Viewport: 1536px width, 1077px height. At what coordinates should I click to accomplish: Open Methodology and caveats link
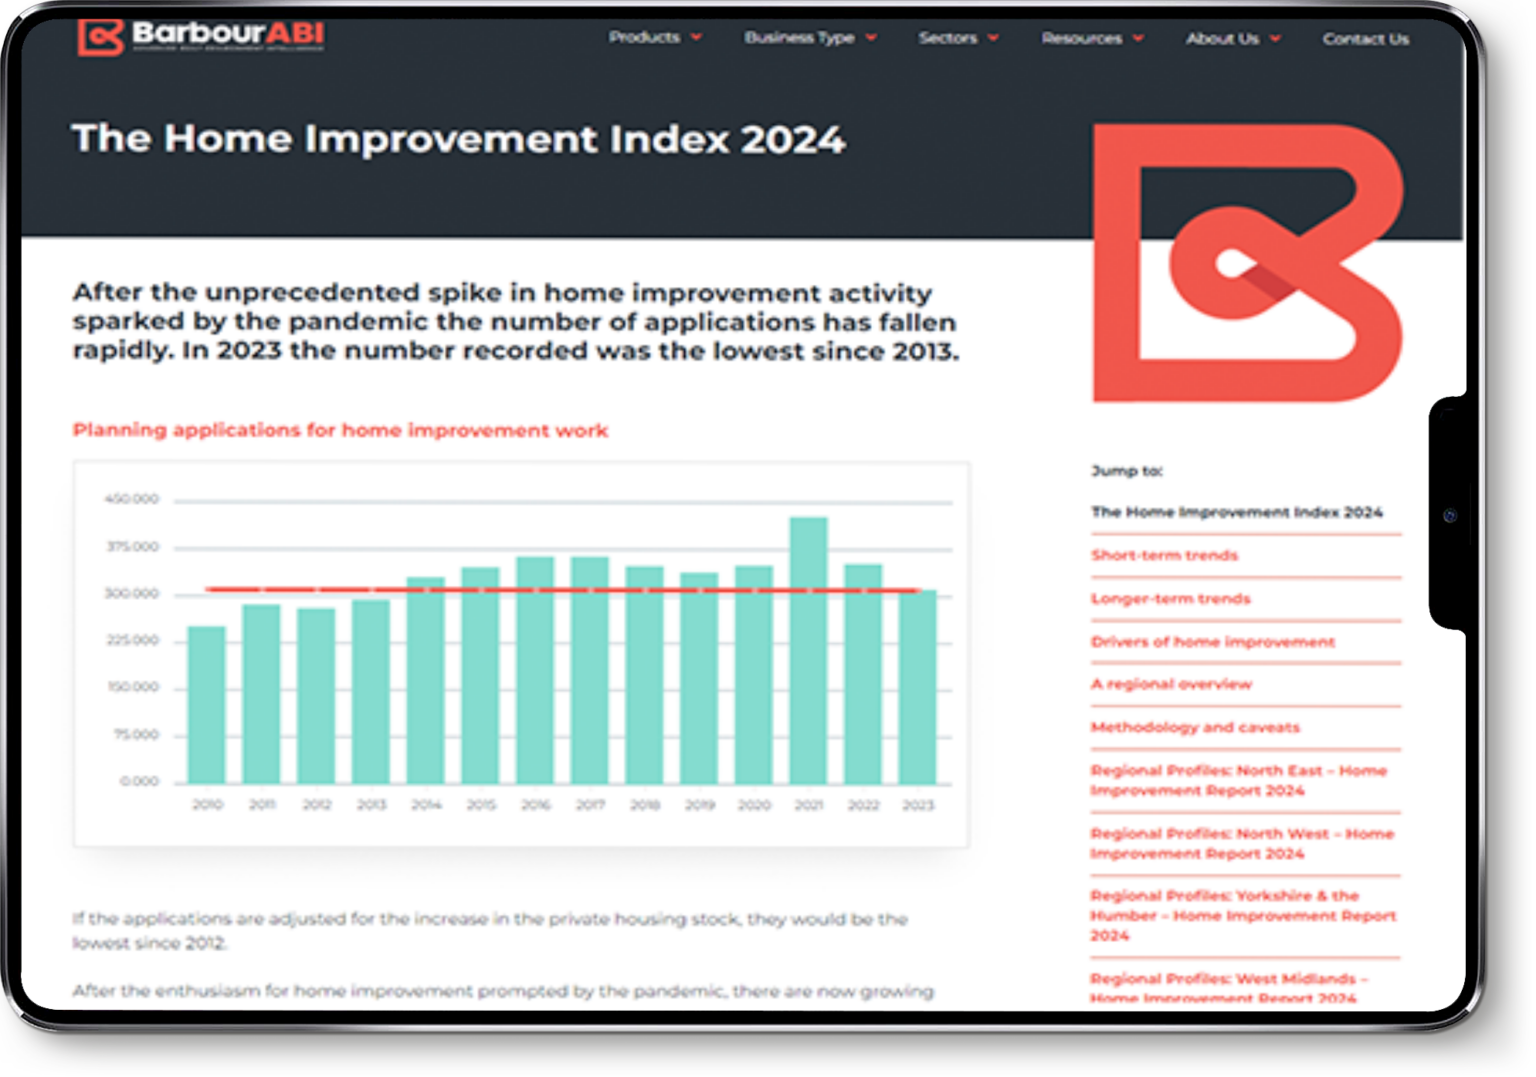point(1195,727)
